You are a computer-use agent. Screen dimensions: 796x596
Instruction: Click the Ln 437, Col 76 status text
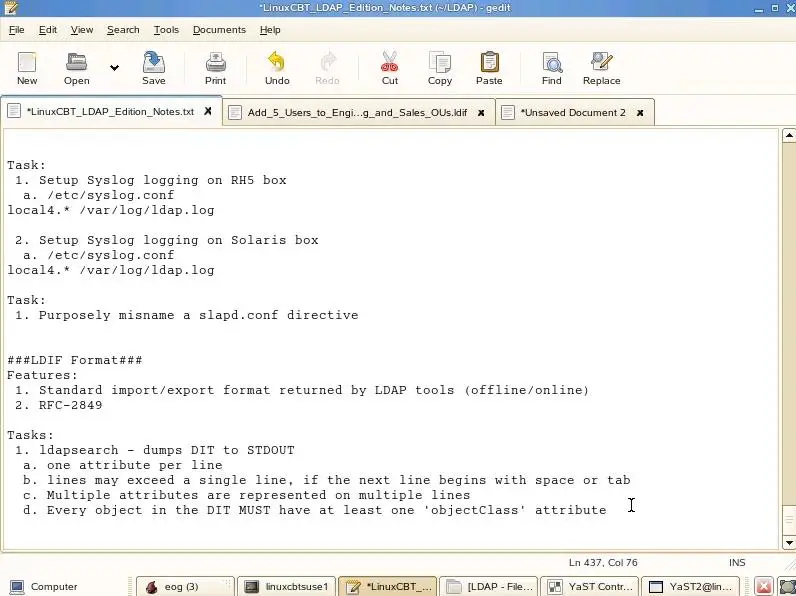[603, 562]
